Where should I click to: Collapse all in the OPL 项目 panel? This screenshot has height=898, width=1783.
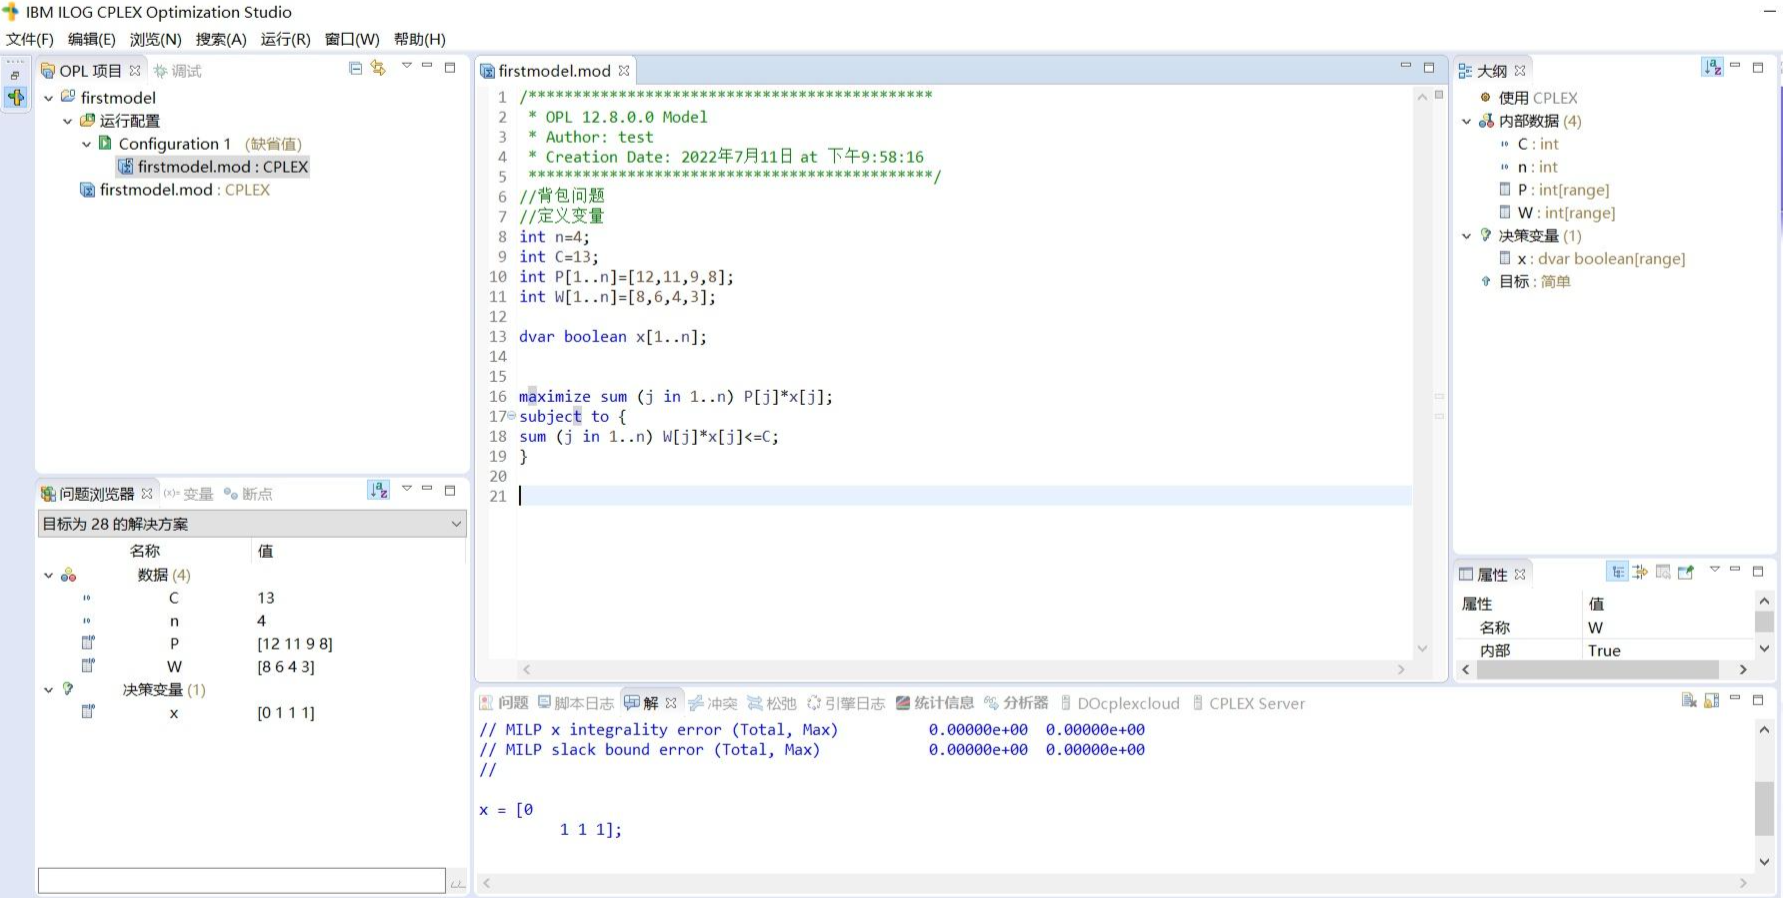(356, 68)
